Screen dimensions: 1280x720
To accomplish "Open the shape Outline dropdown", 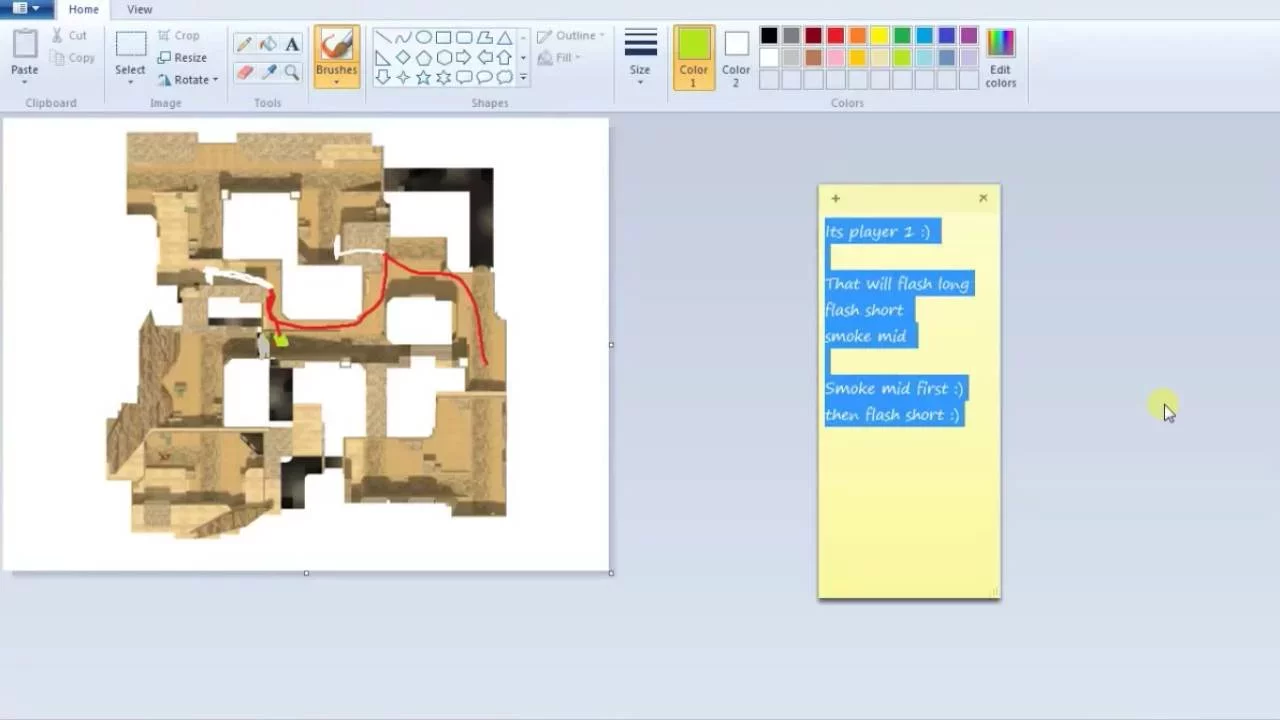I will point(571,36).
